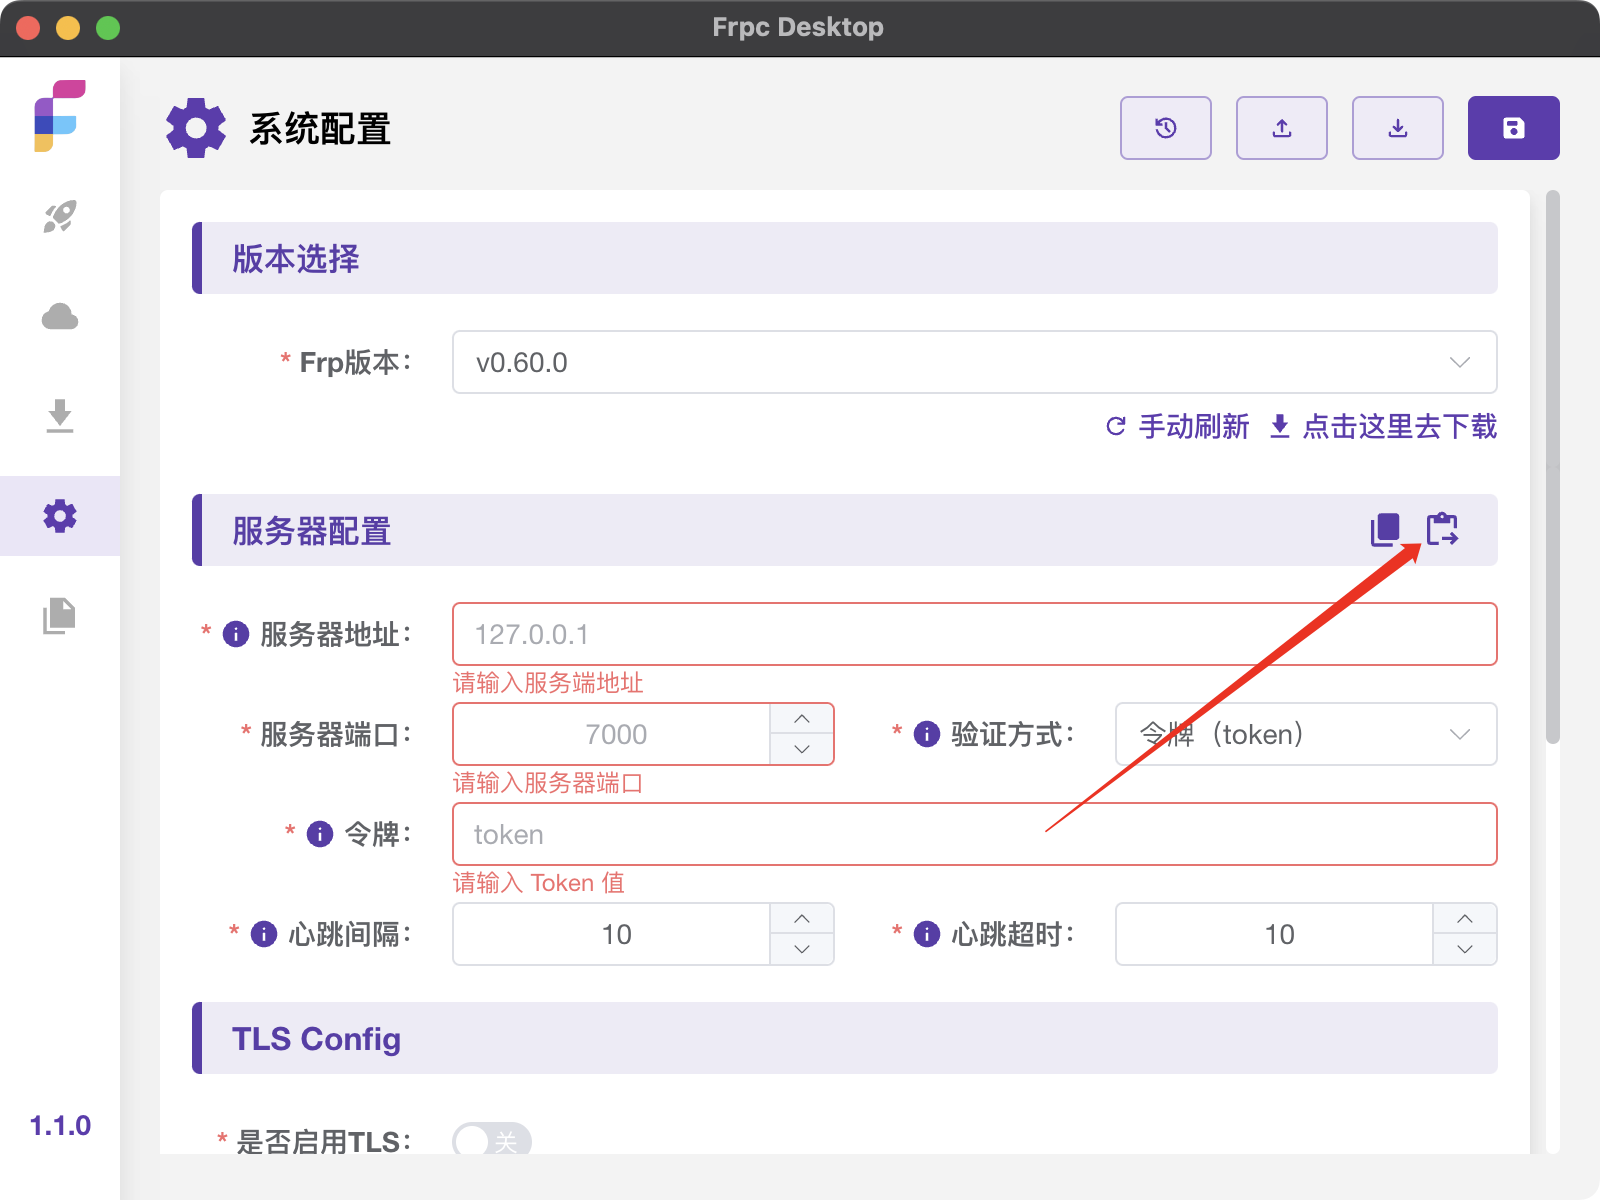Click the Frp版本 field label
1600x1200 pixels.
(355, 362)
